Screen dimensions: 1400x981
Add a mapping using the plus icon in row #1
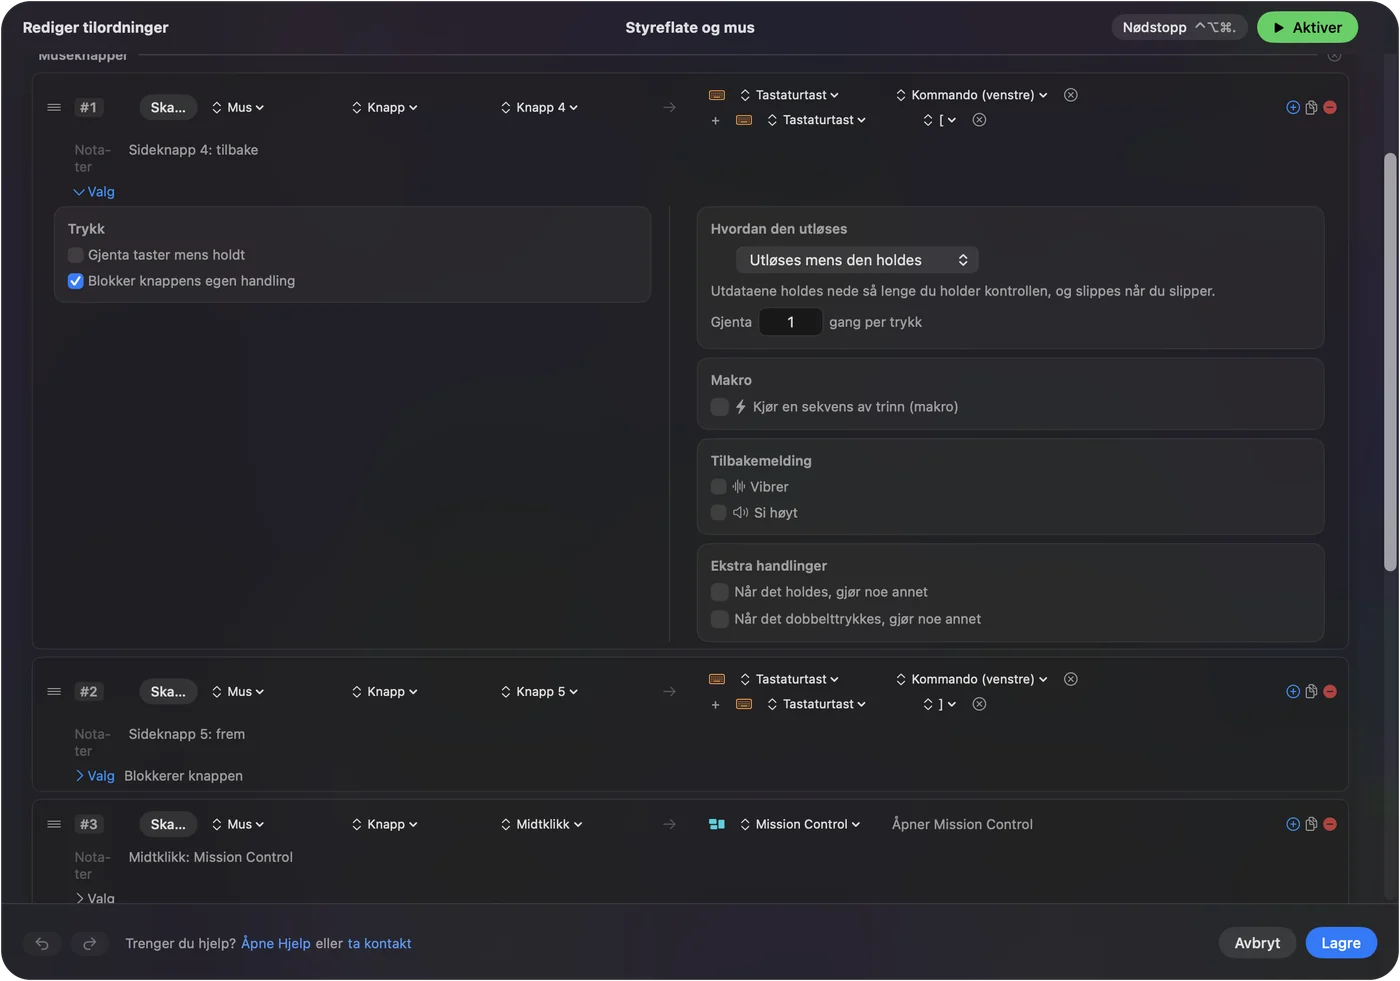click(1293, 107)
